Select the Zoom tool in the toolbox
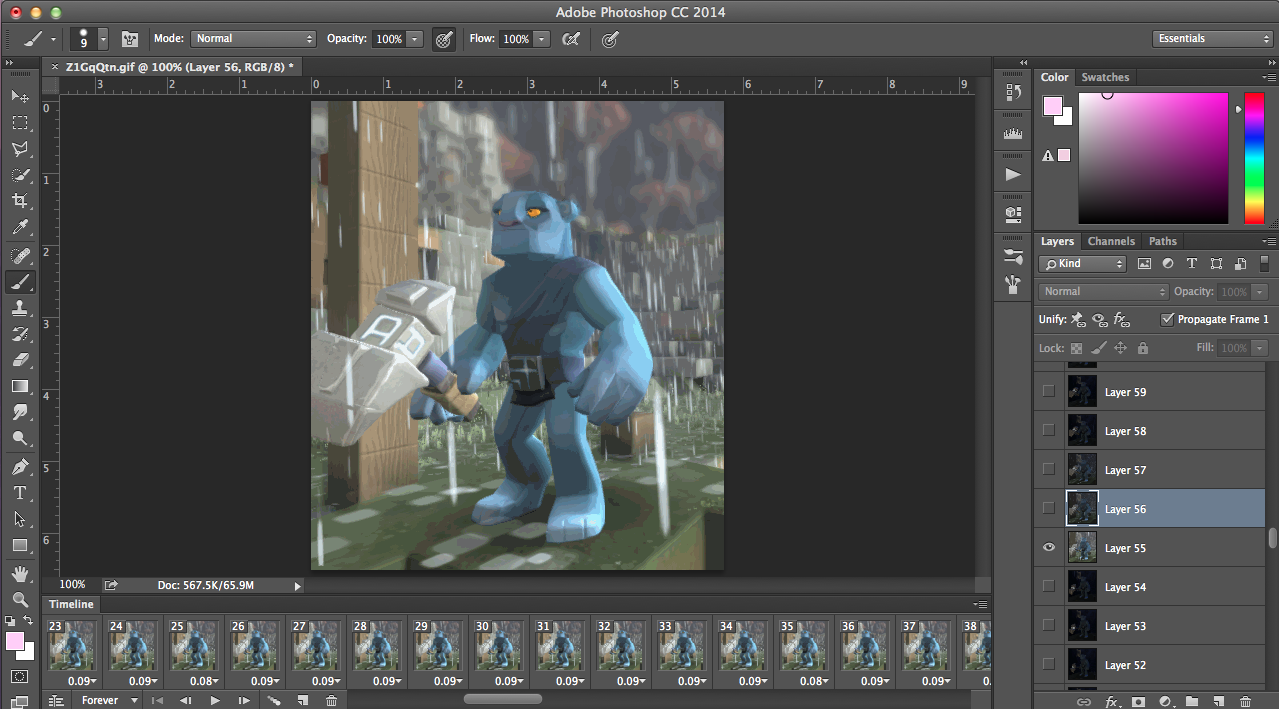The width and height of the screenshot is (1279, 709). [20, 600]
